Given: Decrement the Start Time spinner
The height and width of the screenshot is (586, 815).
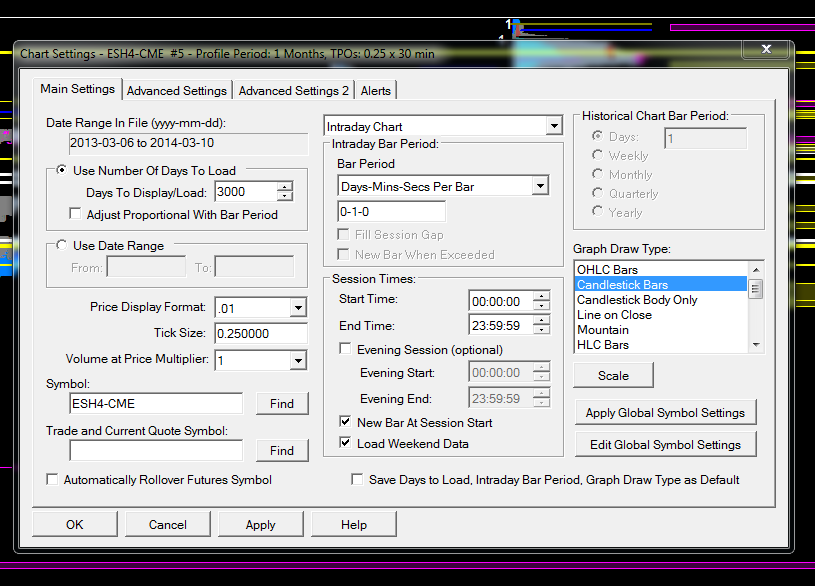Looking at the screenshot, I should pyautogui.click(x=542, y=306).
